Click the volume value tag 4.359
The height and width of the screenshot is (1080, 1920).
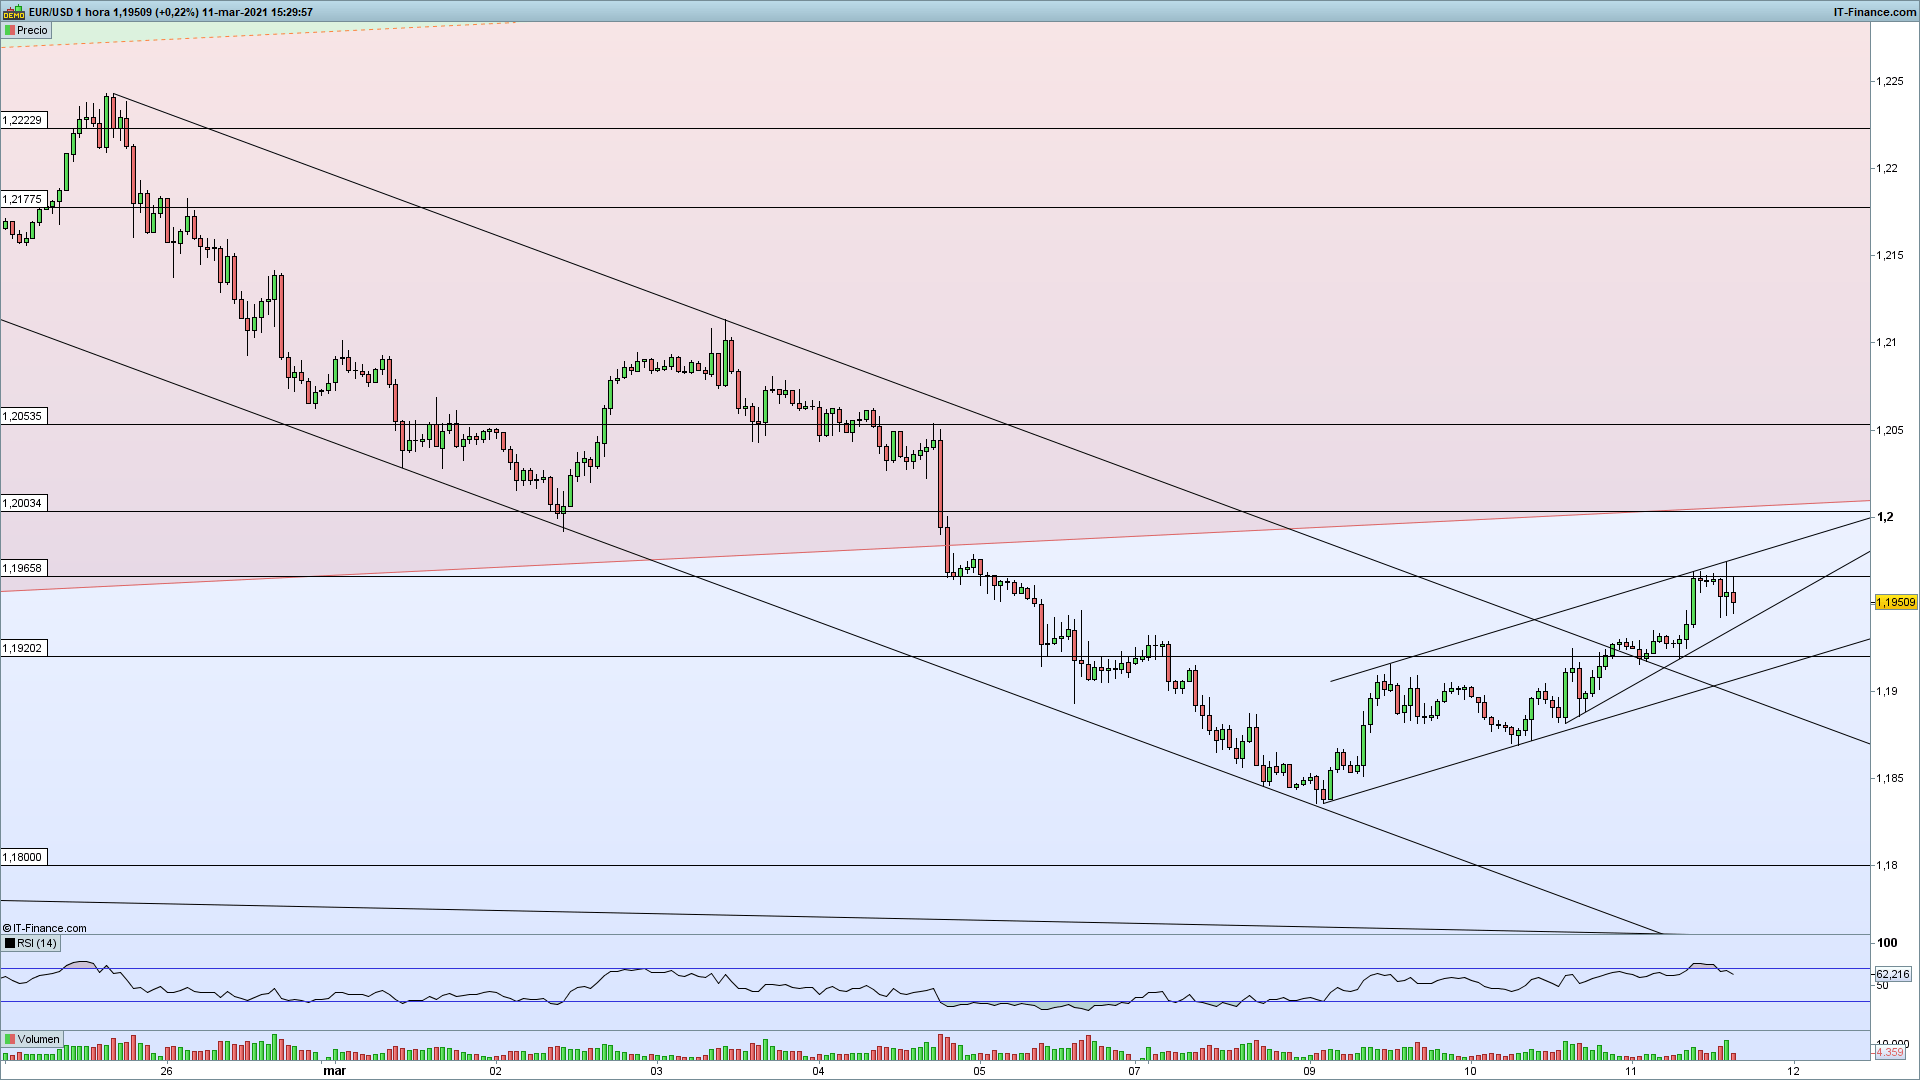[x=1890, y=1052]
